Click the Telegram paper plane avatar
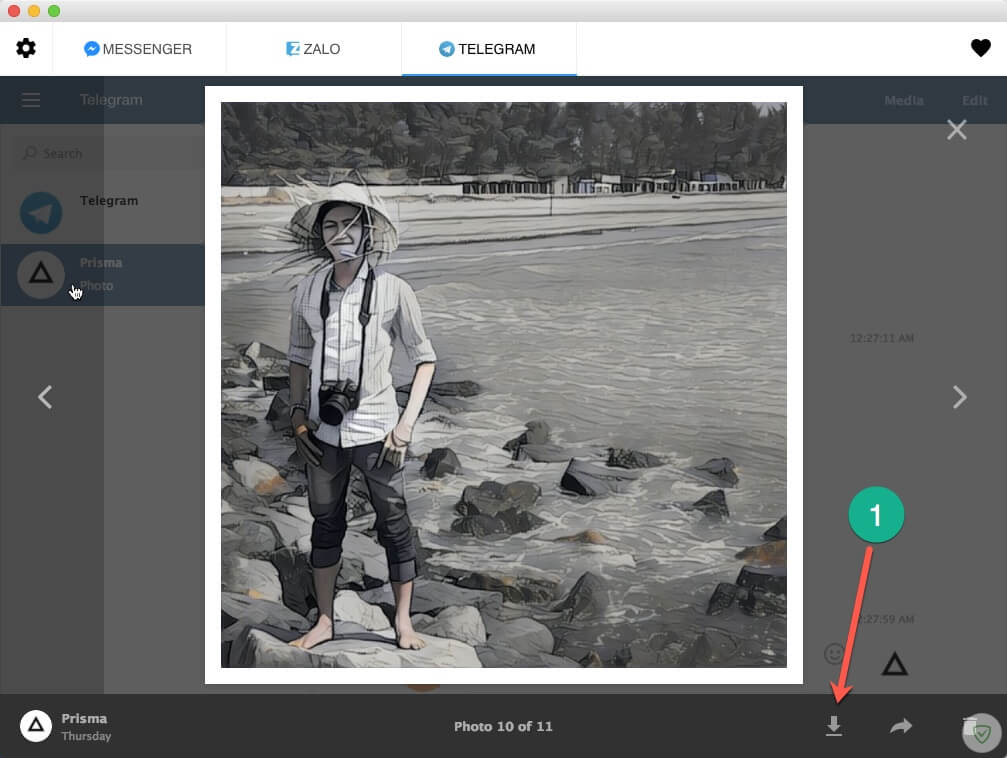 [41, 213]
